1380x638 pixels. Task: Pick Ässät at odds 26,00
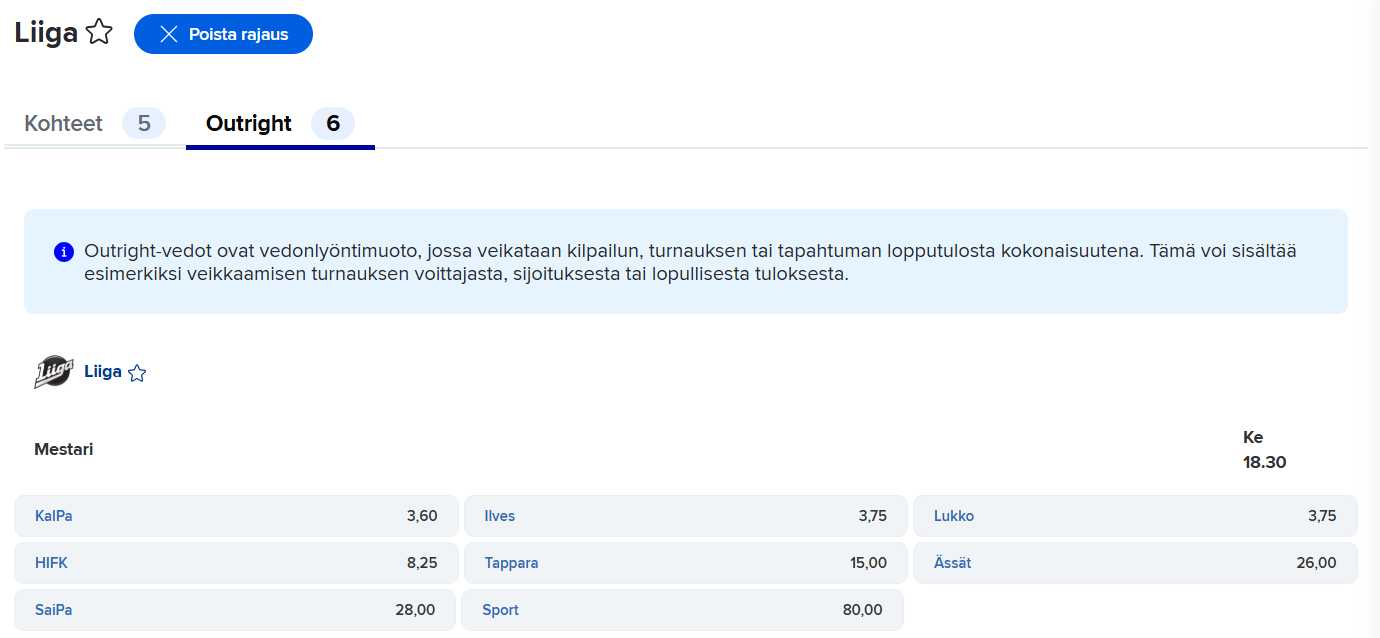pos(1135,563)
